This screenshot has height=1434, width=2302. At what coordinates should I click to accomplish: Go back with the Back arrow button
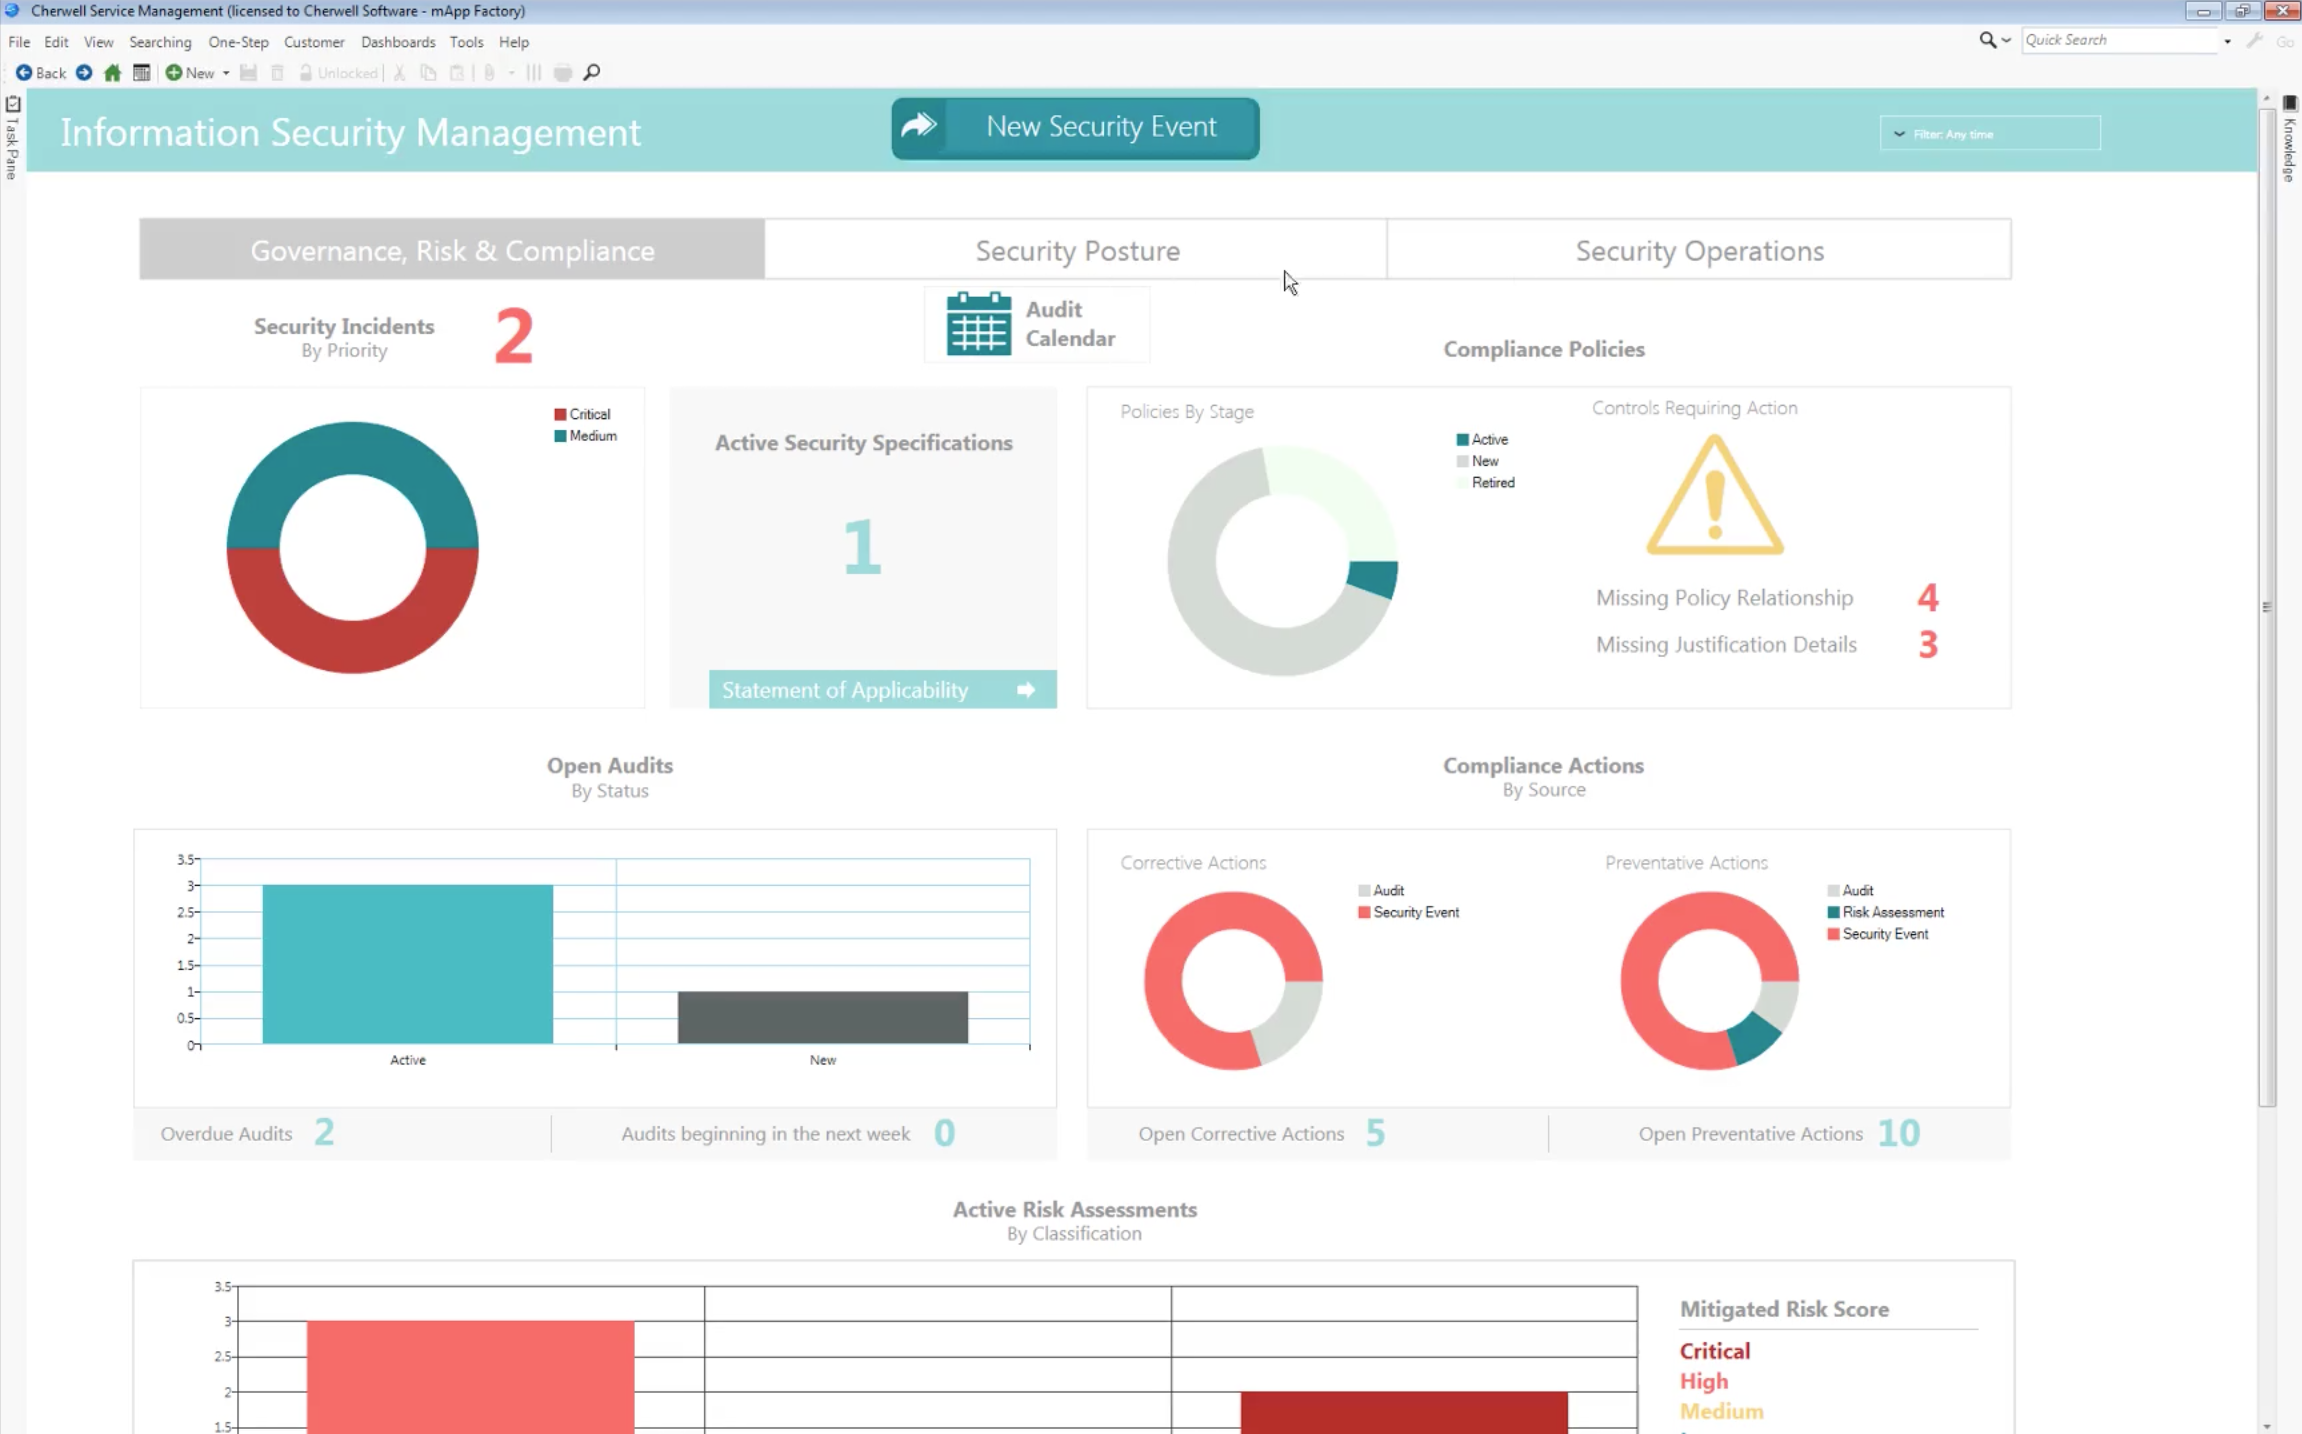40,73
